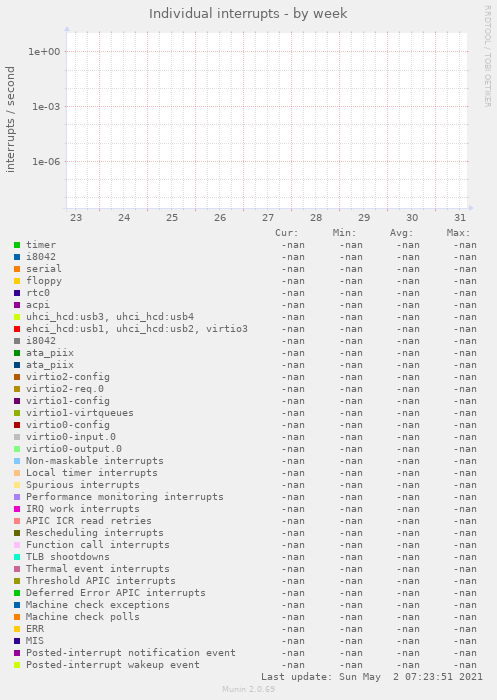Image resolution: width=497 pixels, height=700 pixels.
Task: Select the Machine check polls label
Action: [x=83, y=617]
